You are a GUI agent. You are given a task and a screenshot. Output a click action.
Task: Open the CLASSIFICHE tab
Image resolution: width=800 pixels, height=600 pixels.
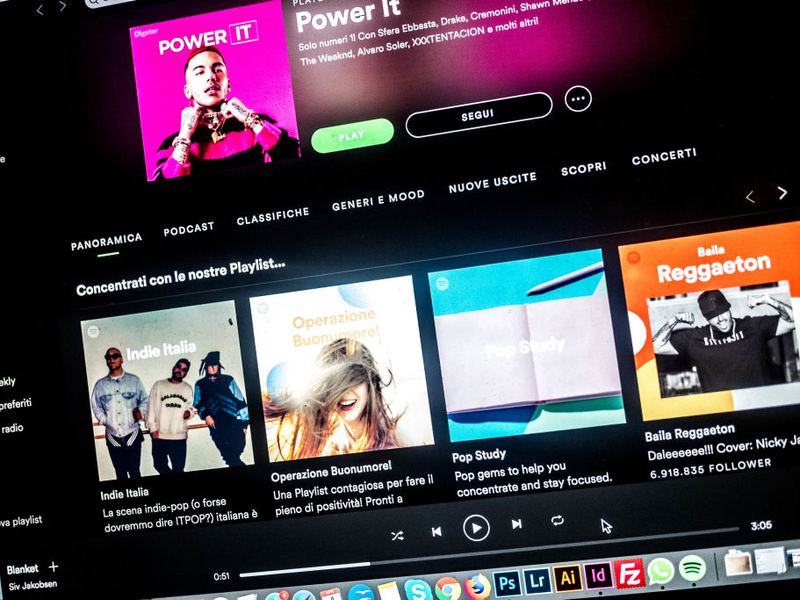[x=273, y=216]
